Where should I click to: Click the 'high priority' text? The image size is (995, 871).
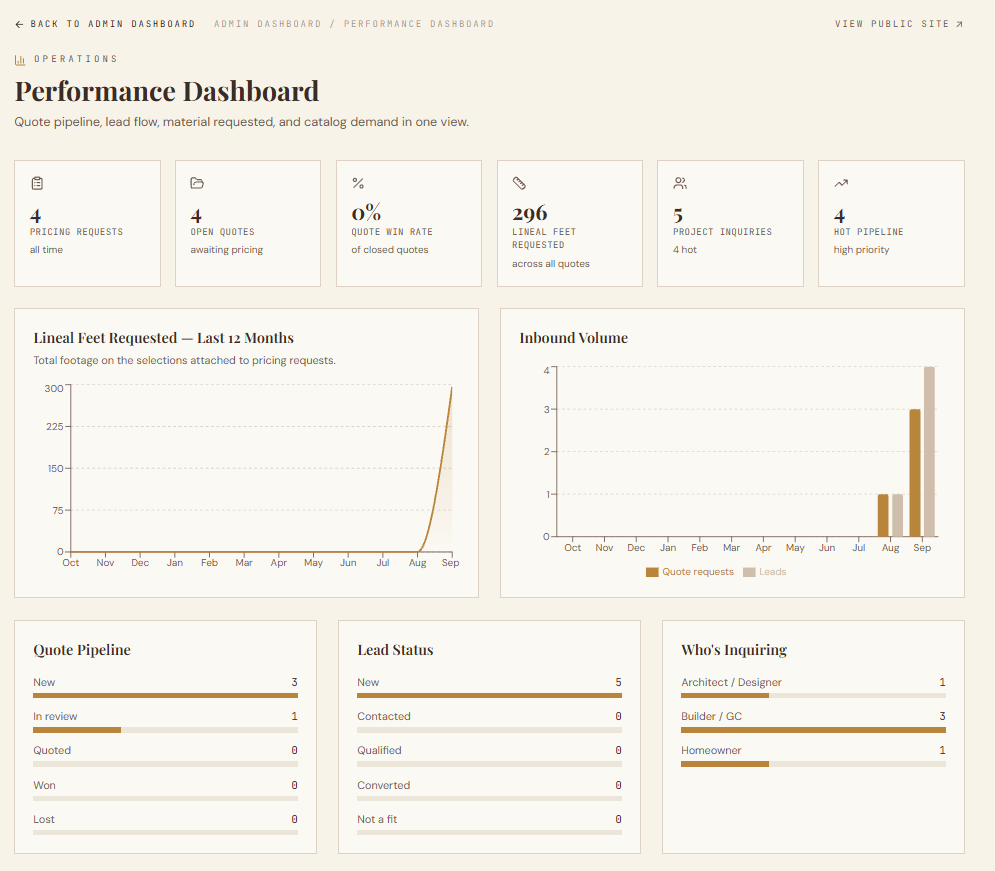pos(861,250)
